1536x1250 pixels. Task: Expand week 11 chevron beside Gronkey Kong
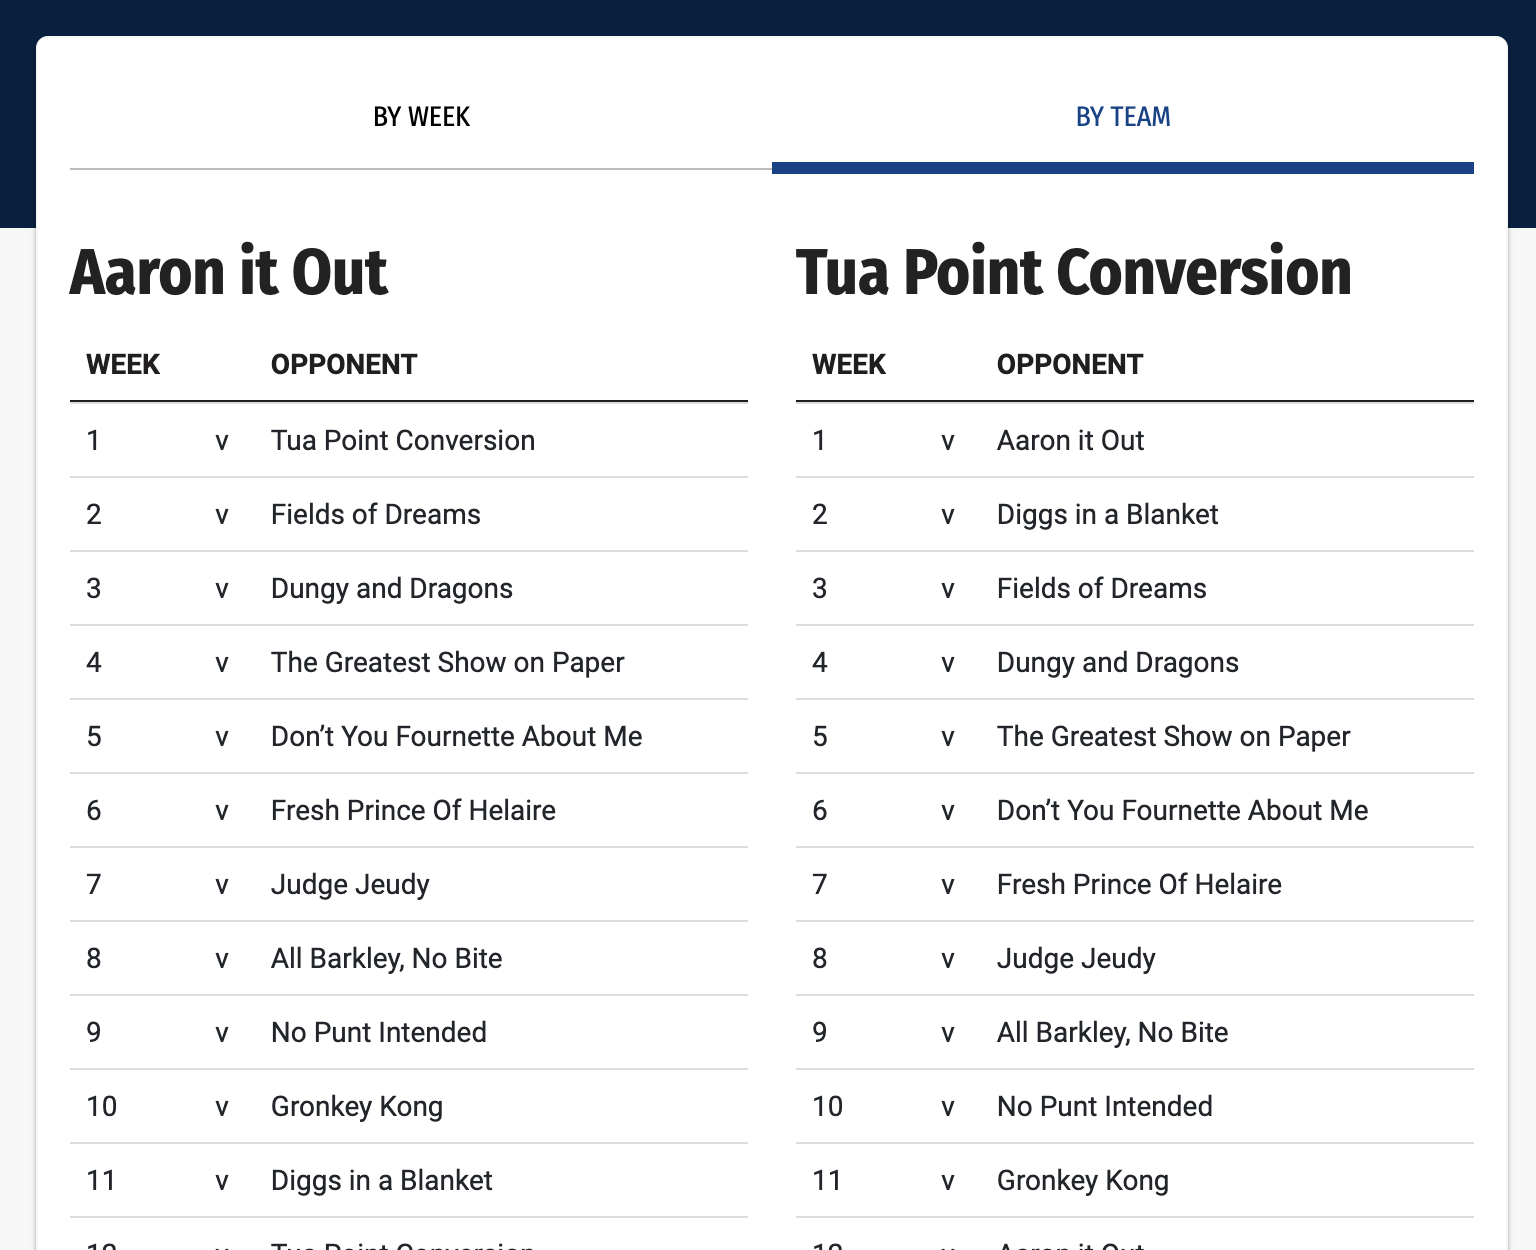point(947,1180)
